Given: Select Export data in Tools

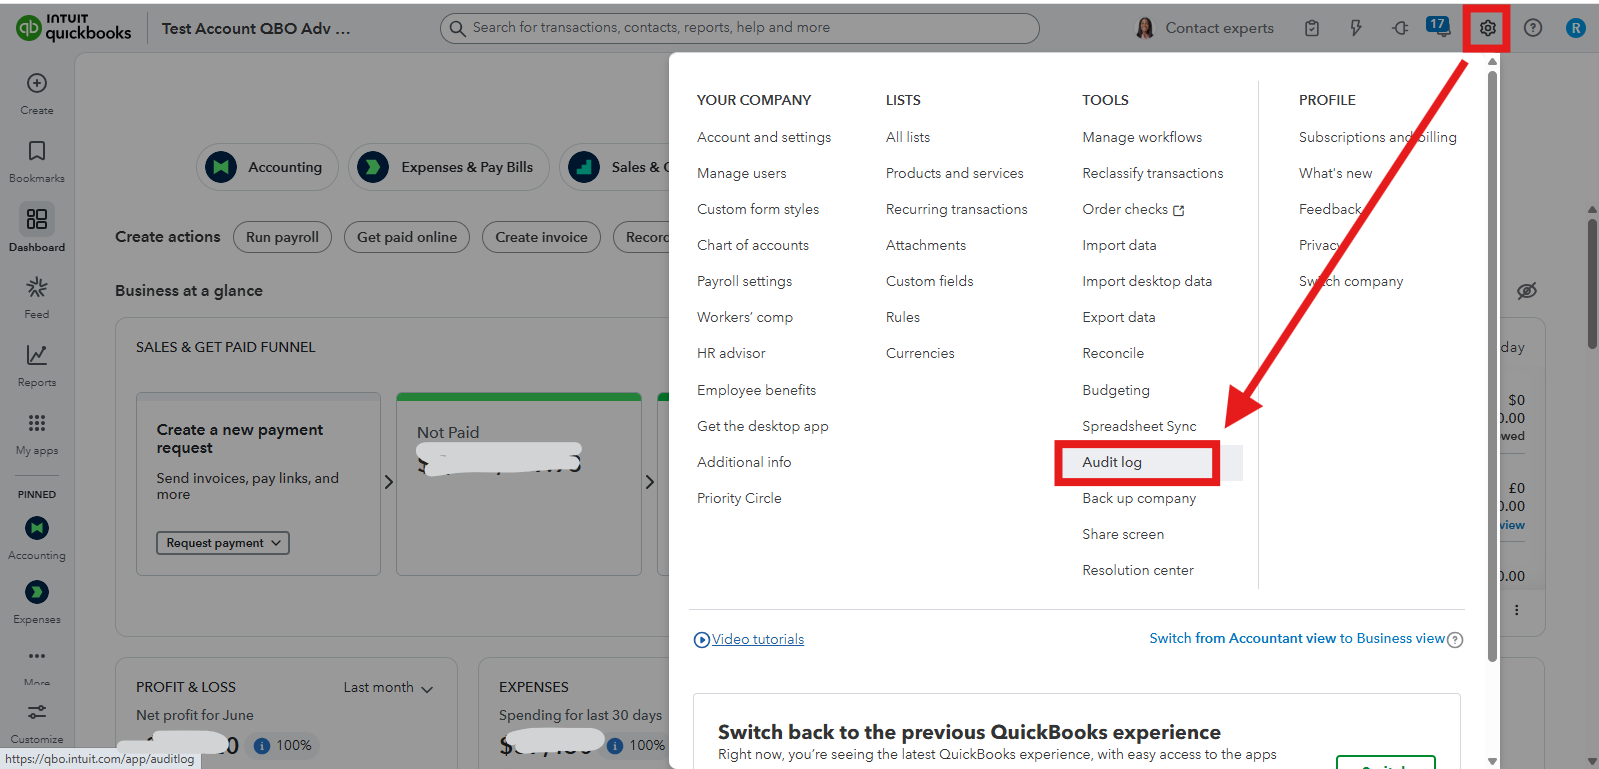Looking at the screenshot, I should (1119, 317).
